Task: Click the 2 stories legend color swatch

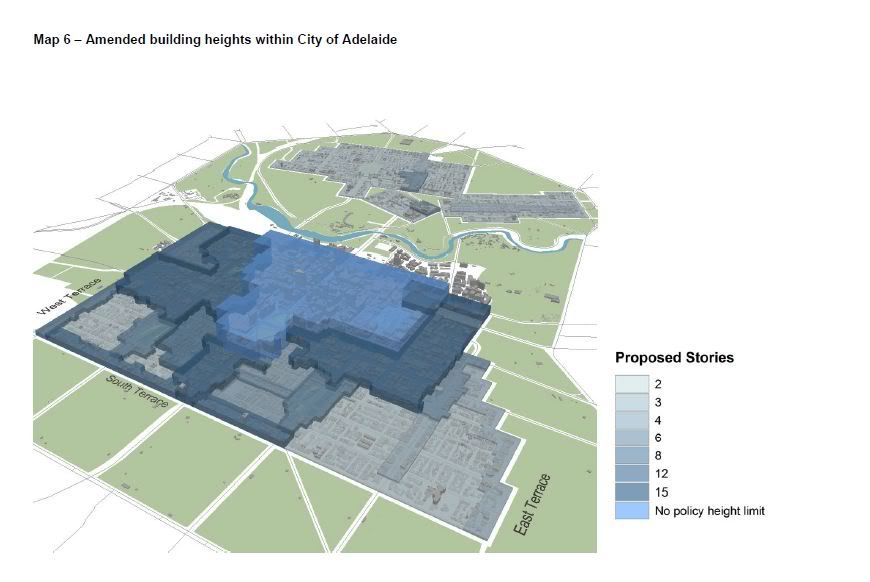Action: [631, 384]
